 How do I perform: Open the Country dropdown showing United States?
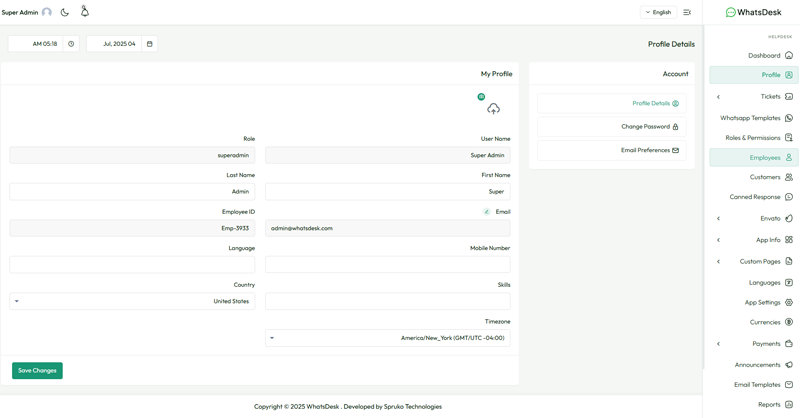coord(132,301)
